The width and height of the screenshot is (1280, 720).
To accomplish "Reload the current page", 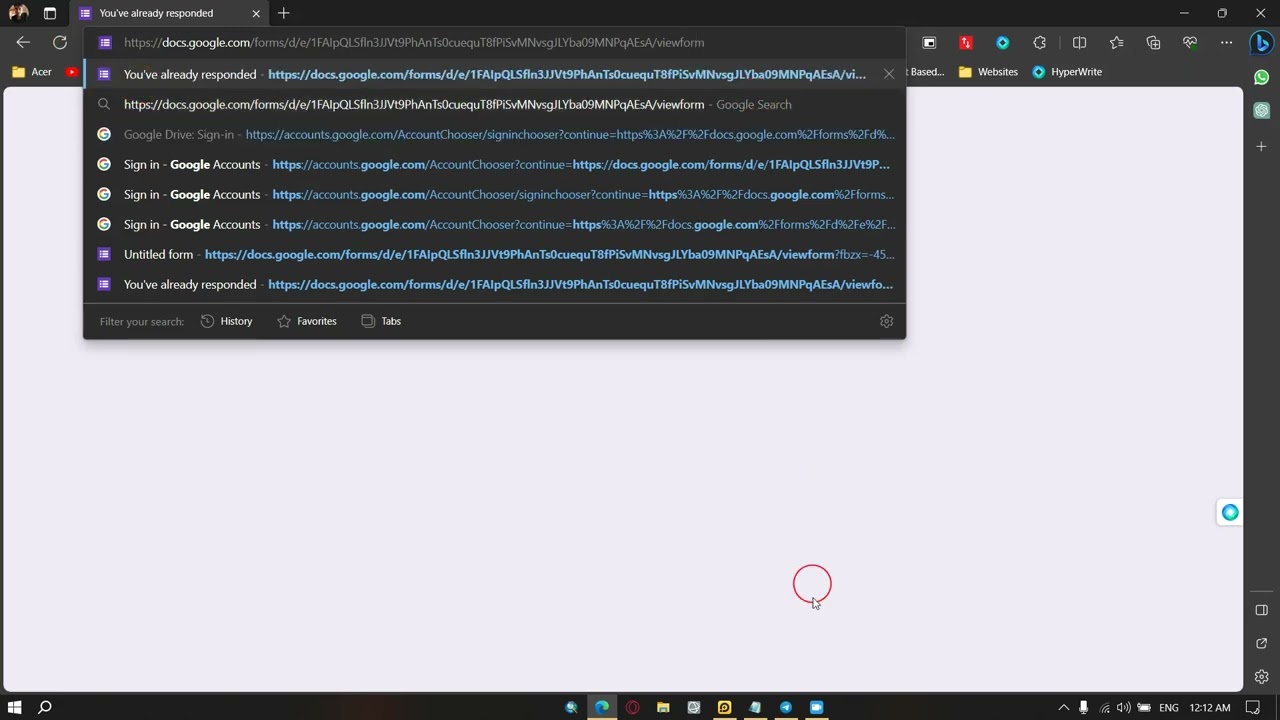I will [60, 43].
